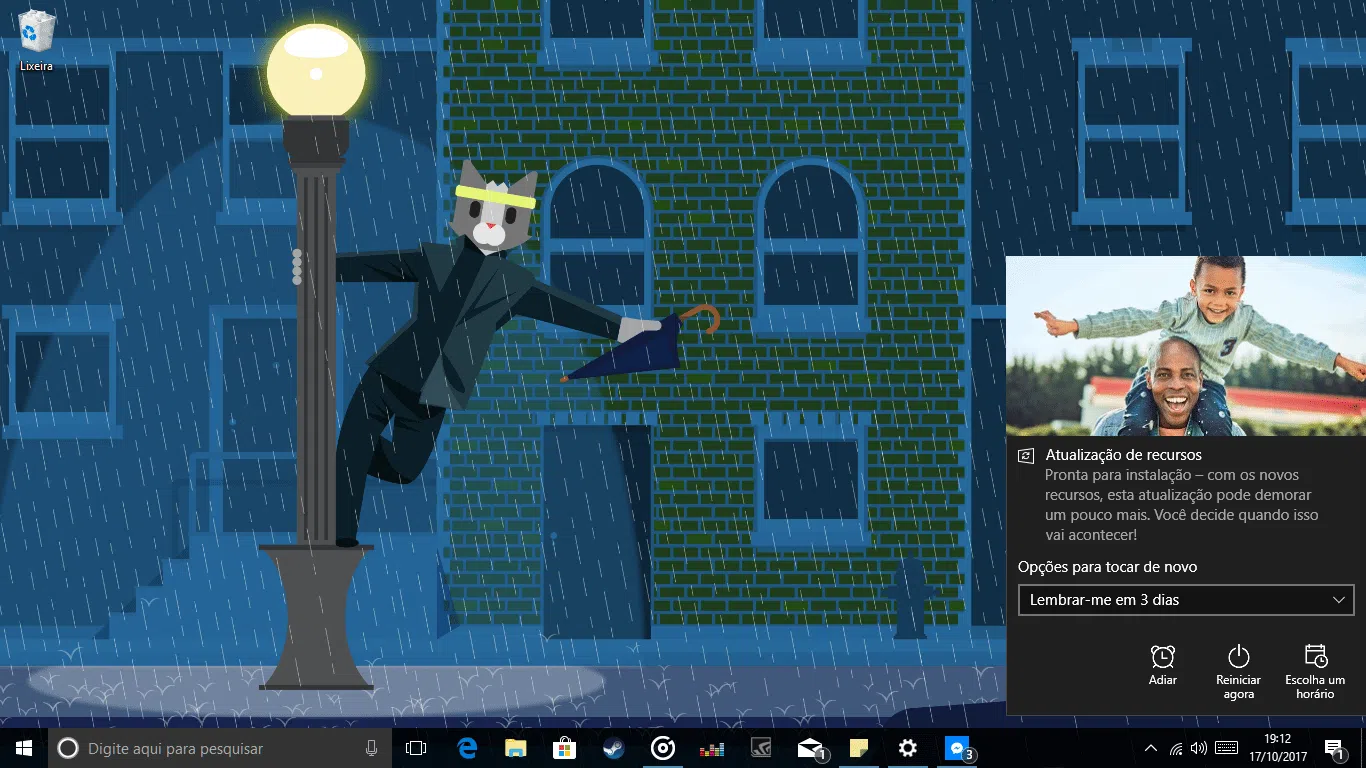Click the 'Escolha um horário' button
Image resolution: width=1366 pixels, height=768 pixels.
[1315, 671]
